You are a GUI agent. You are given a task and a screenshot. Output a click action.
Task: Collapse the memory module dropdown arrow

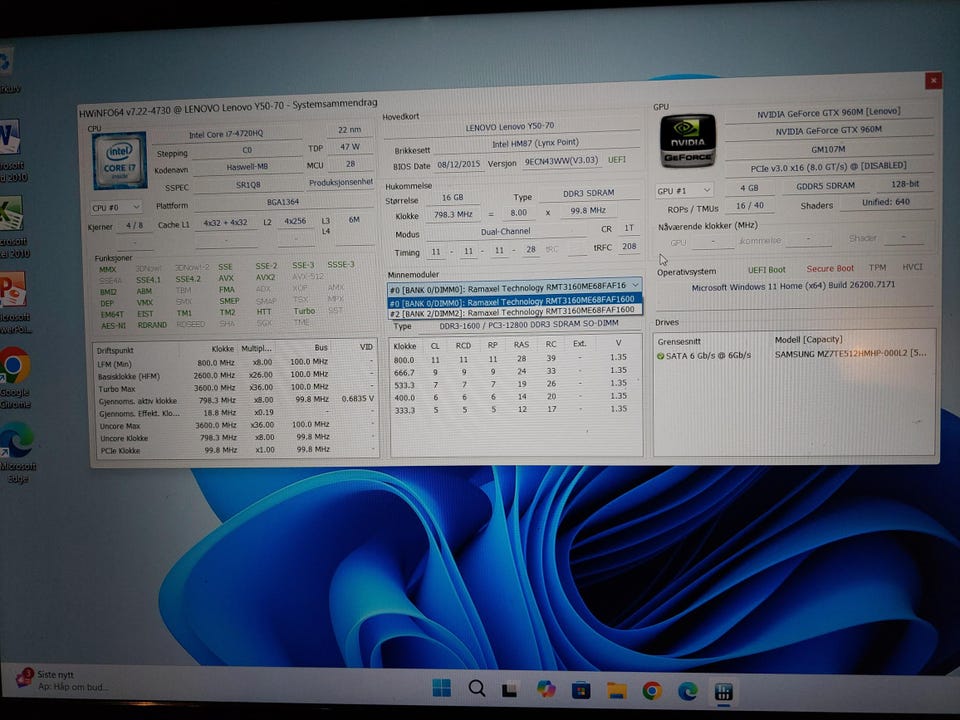pyautogui.click(x=636, y=285)
